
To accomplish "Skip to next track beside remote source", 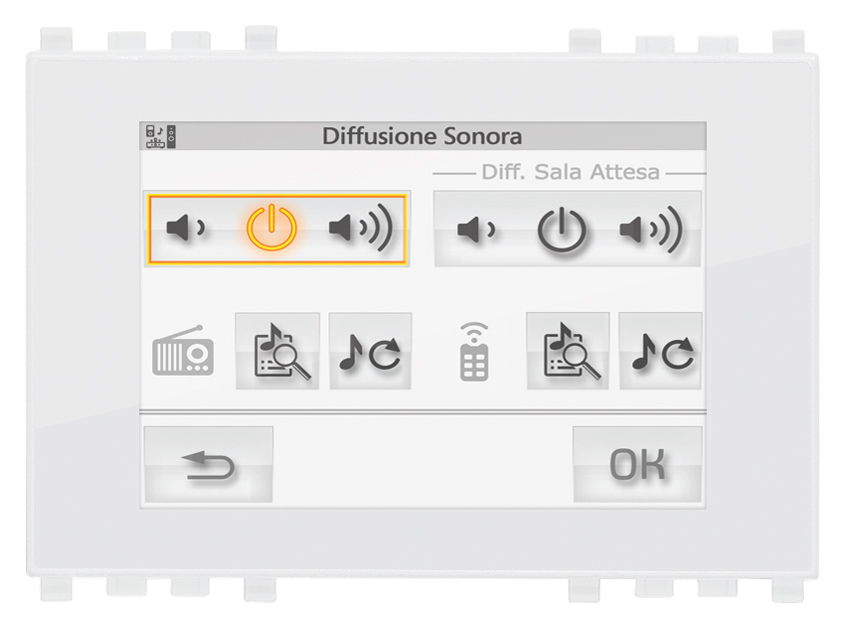I will point(661,351).
